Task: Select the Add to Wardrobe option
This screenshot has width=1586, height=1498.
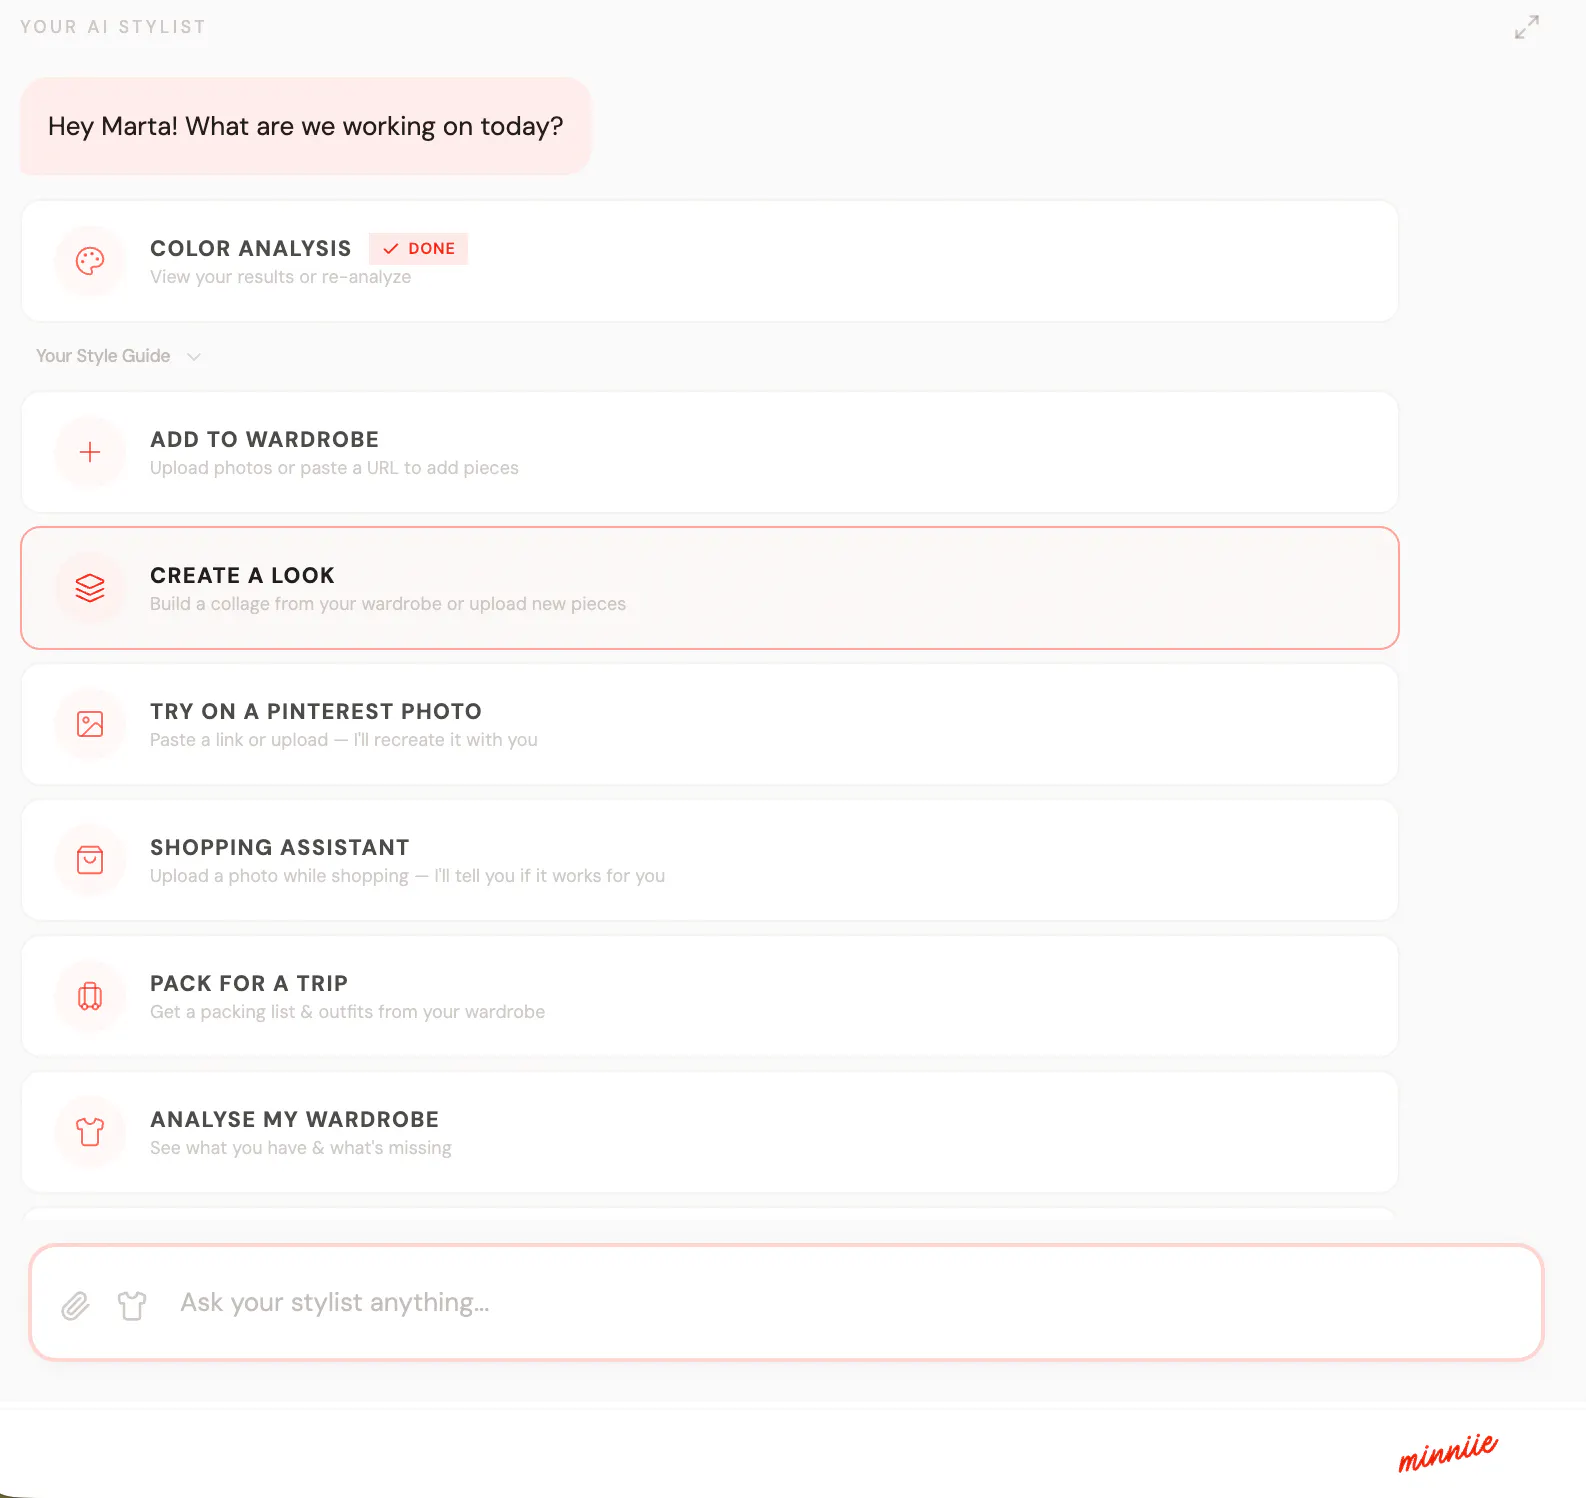Action: point(710,452)
